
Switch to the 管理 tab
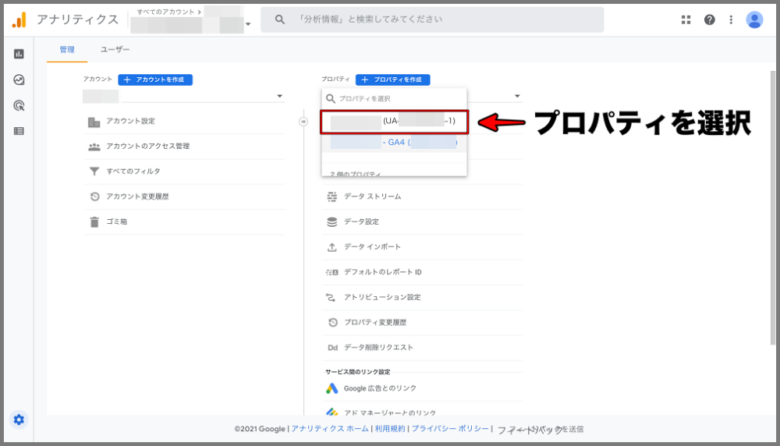point(67,49)
